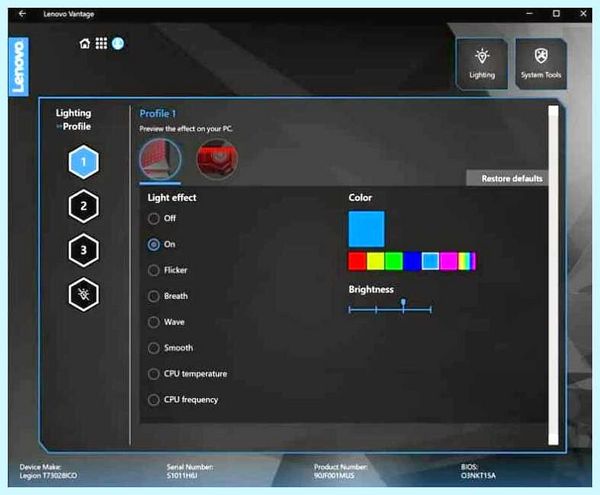Choose the CPU frequency light effect
This screenshot has width=600, height=495.
coord(183,400)
